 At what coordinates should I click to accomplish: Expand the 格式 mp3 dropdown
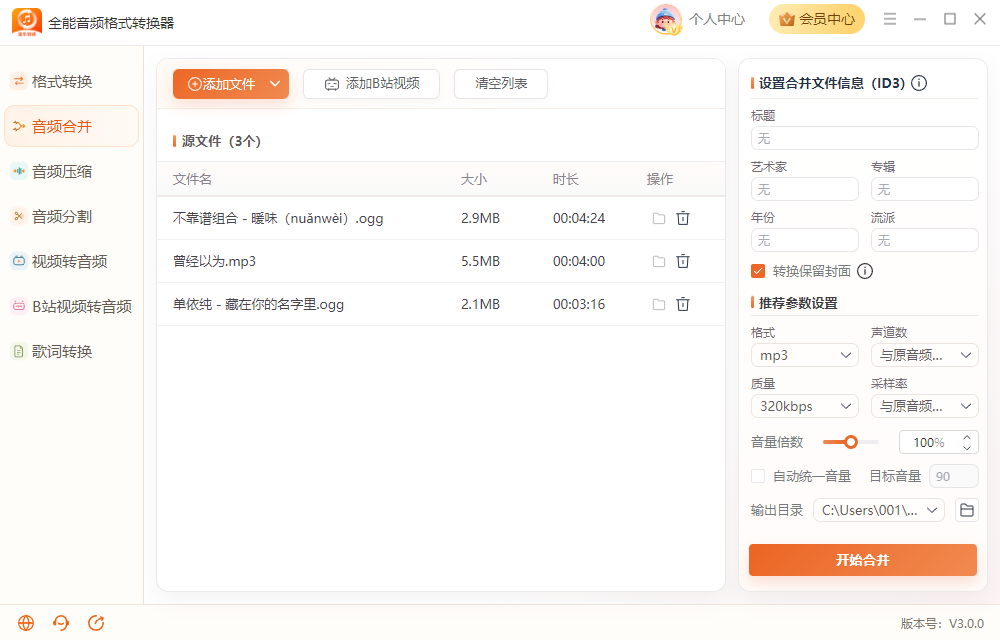[x=805, y=355]
